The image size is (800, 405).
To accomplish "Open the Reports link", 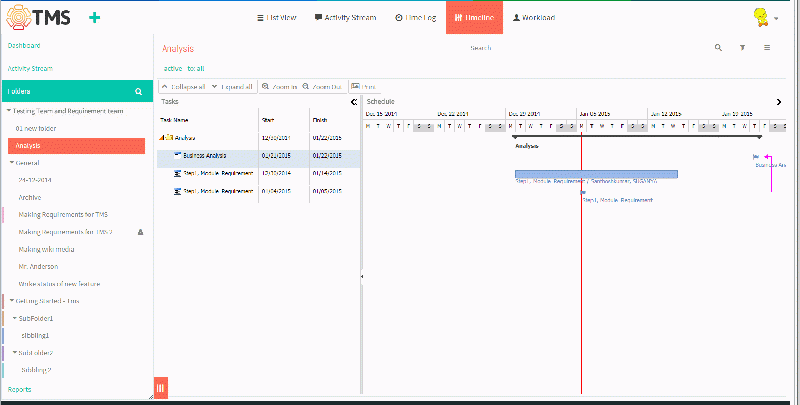I will [19, 389].
